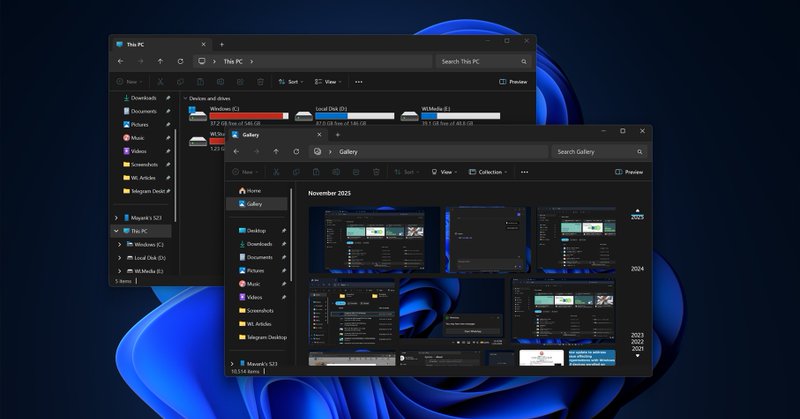Image resolution: width=800 pixels, height=419 pixels.
Task: Close the Gallery tab
Action: coord(319,135)
